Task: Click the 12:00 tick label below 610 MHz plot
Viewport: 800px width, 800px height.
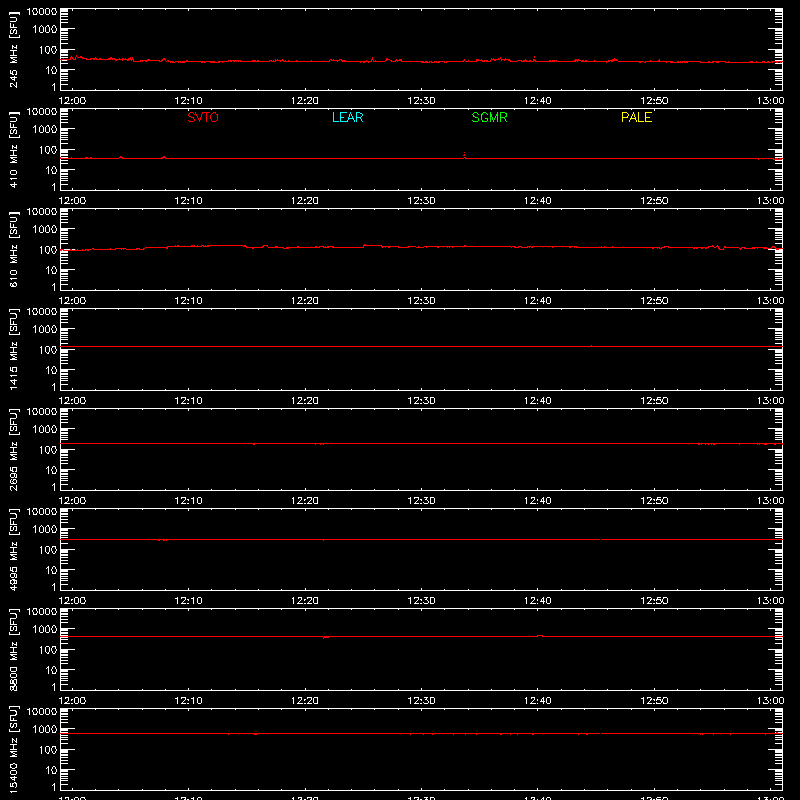Action: coord(72,301)
